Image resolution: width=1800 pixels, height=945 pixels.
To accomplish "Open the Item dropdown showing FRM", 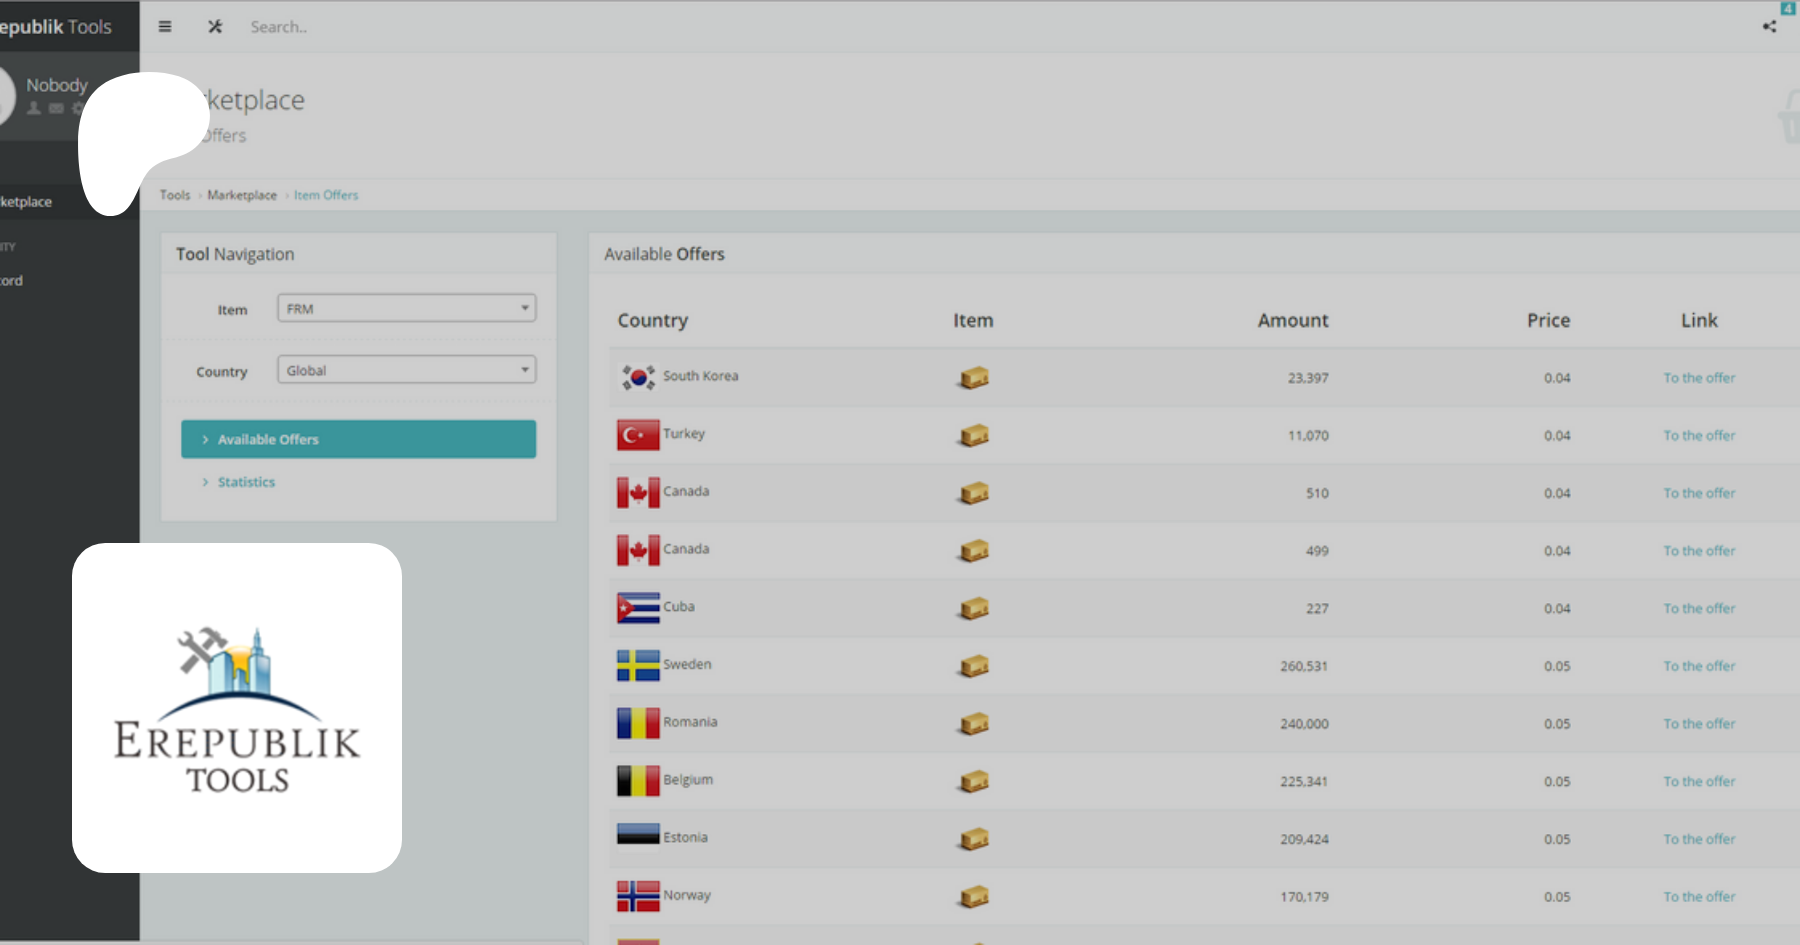I will coord(406,309).
